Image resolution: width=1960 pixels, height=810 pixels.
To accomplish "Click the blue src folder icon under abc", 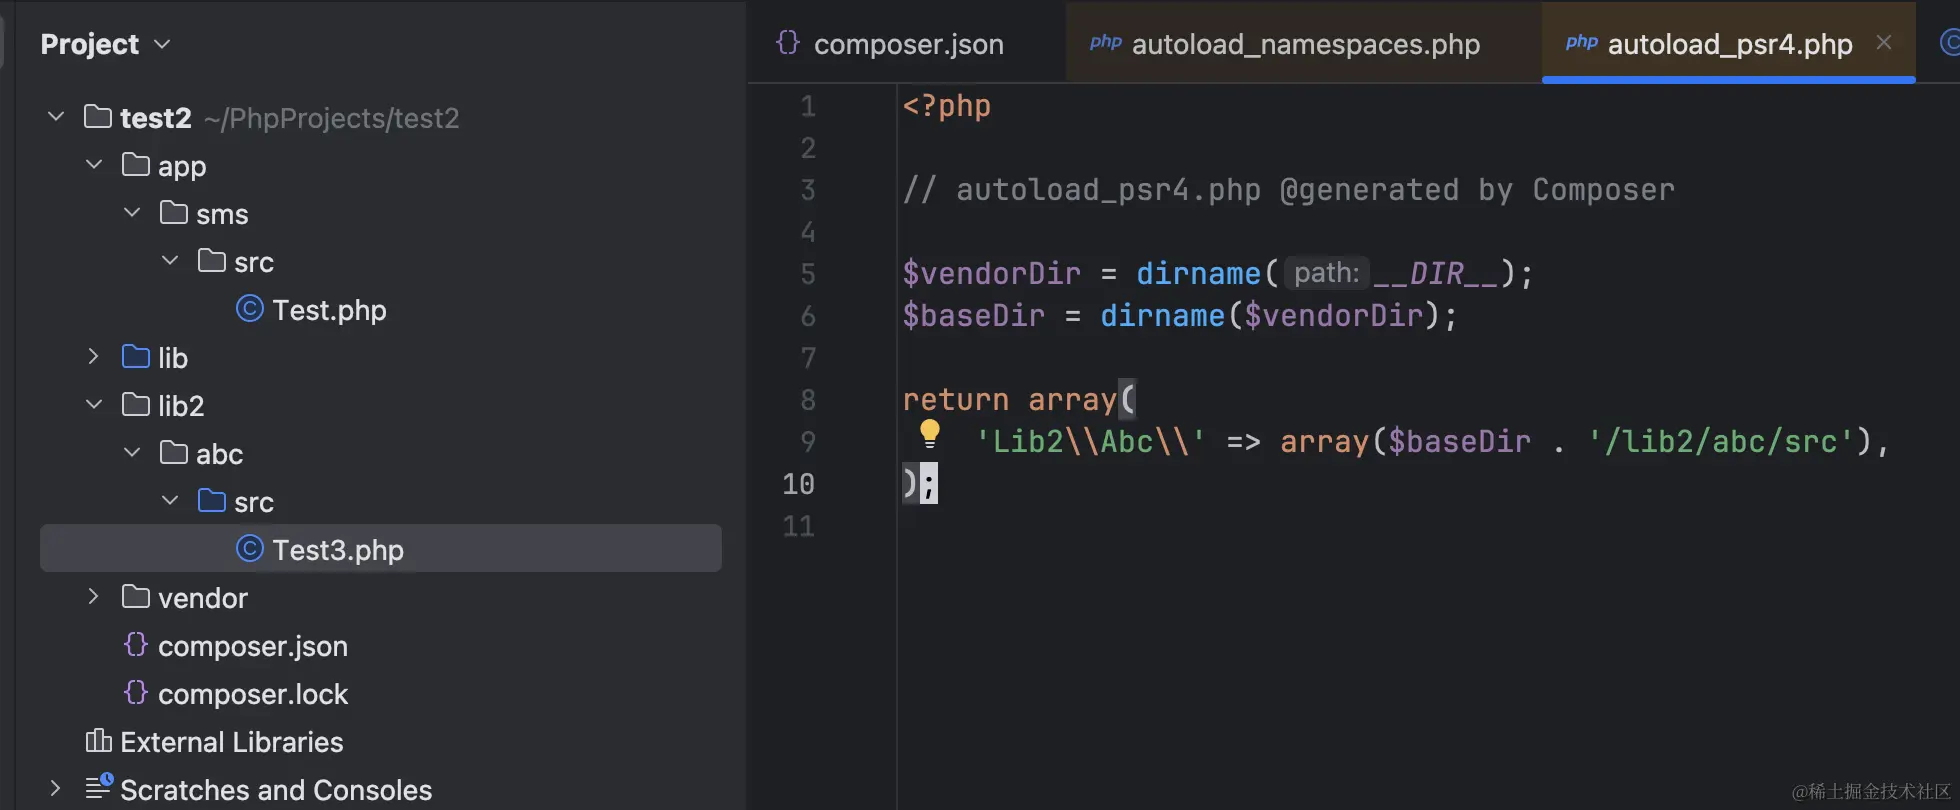I will 212,500.
